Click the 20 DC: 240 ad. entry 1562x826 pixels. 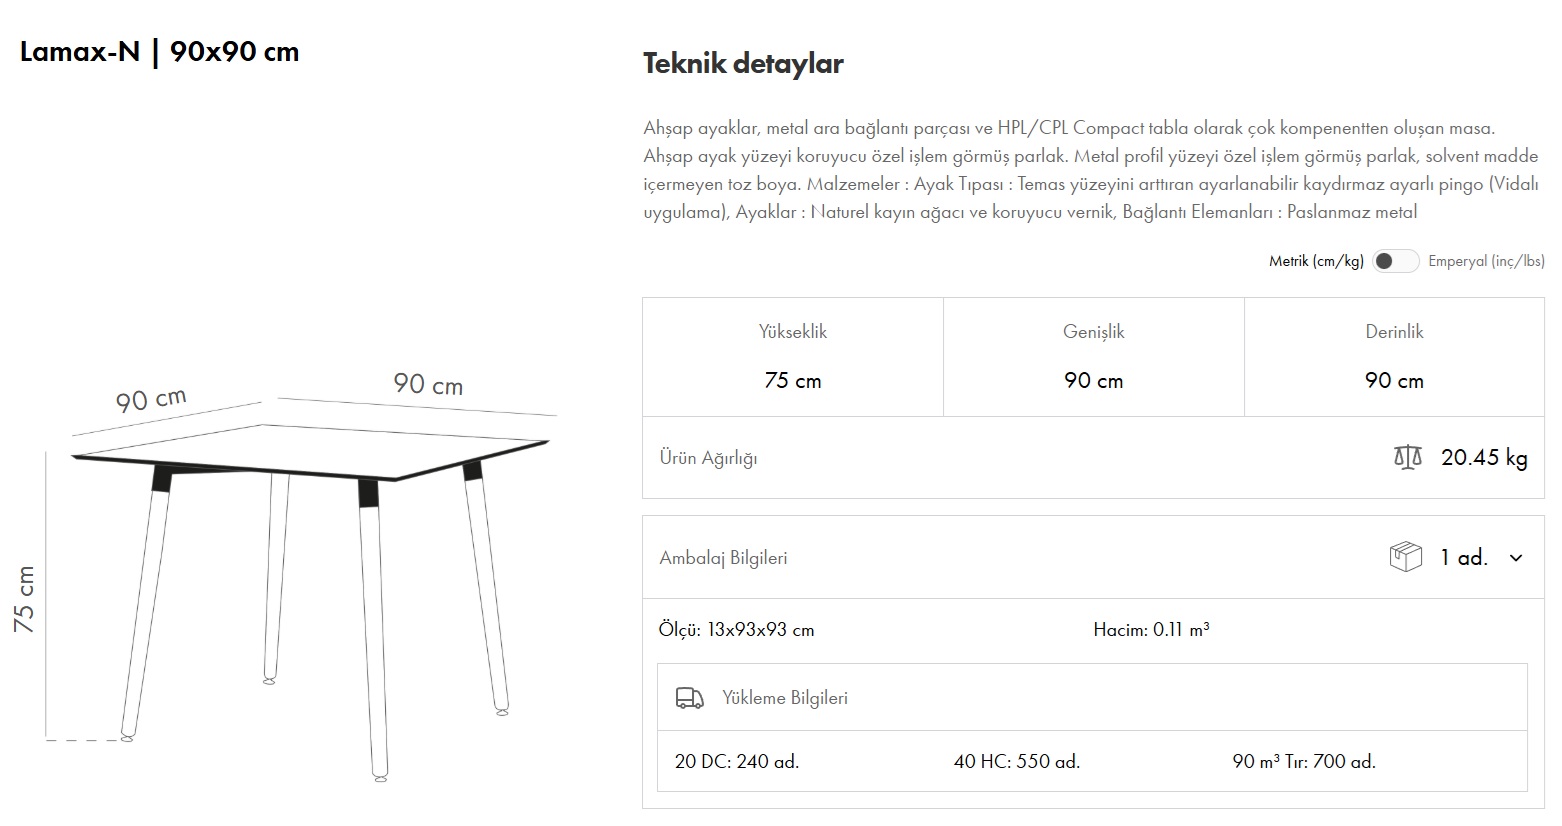click(737, 762)
